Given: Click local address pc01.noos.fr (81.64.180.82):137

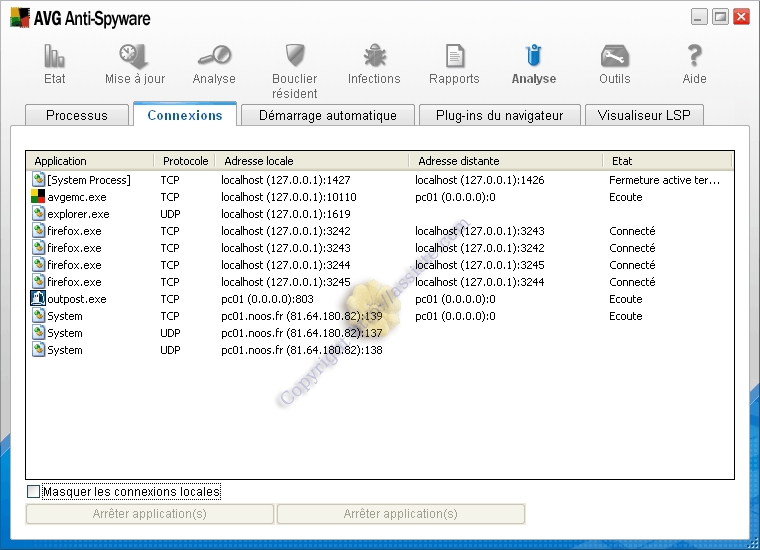Looking at the screenshot, I should click(x=301, y=333).
